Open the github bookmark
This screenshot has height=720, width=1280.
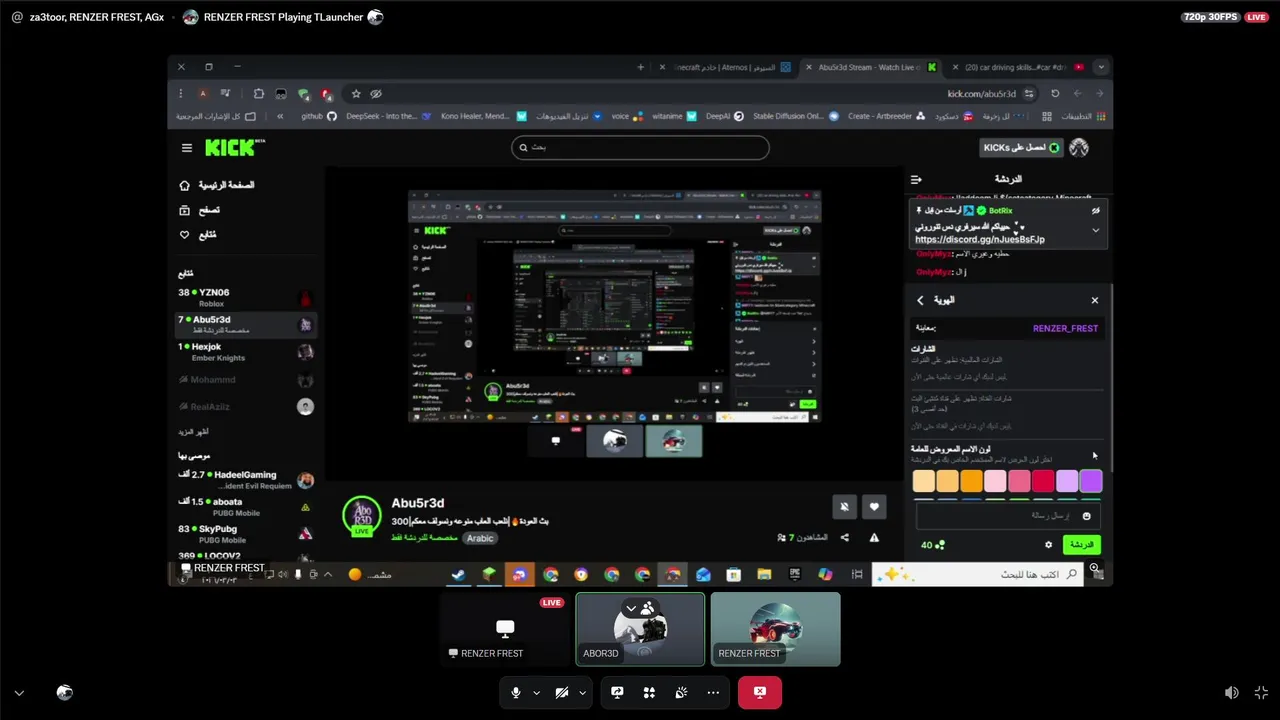pyautogui.click(x=319, y=116)
